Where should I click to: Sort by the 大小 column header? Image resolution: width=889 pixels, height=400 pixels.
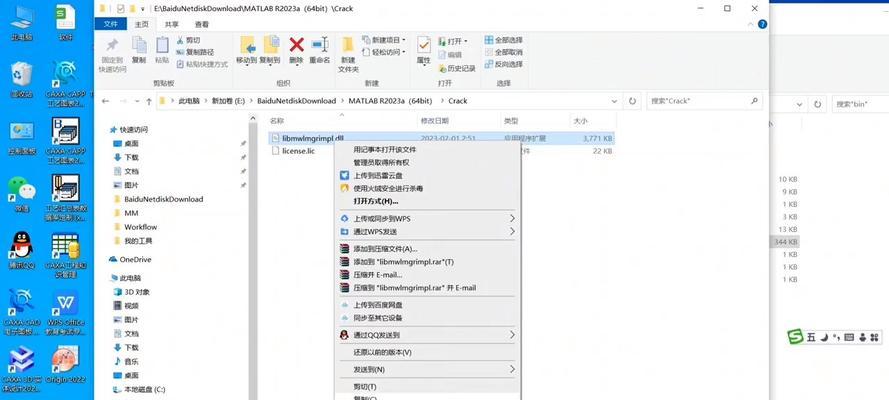[579, 121]
